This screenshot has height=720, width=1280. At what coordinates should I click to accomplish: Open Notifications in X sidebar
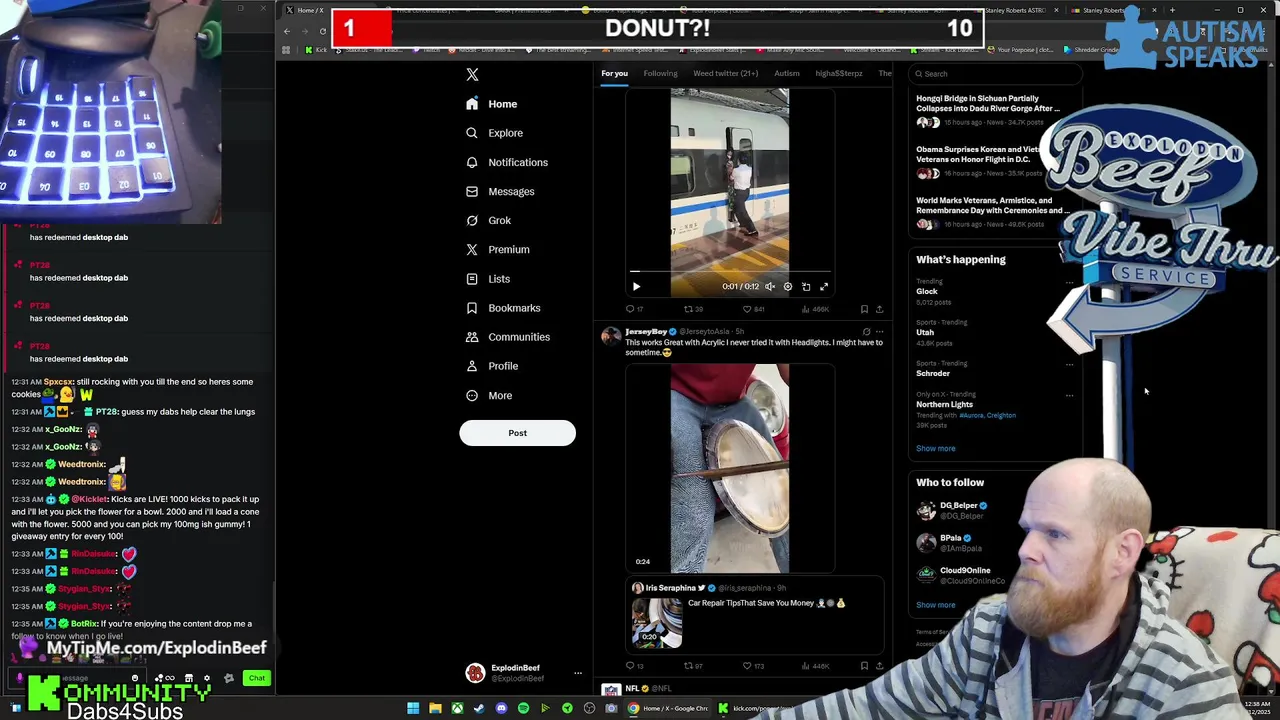(x=507, y=162)
